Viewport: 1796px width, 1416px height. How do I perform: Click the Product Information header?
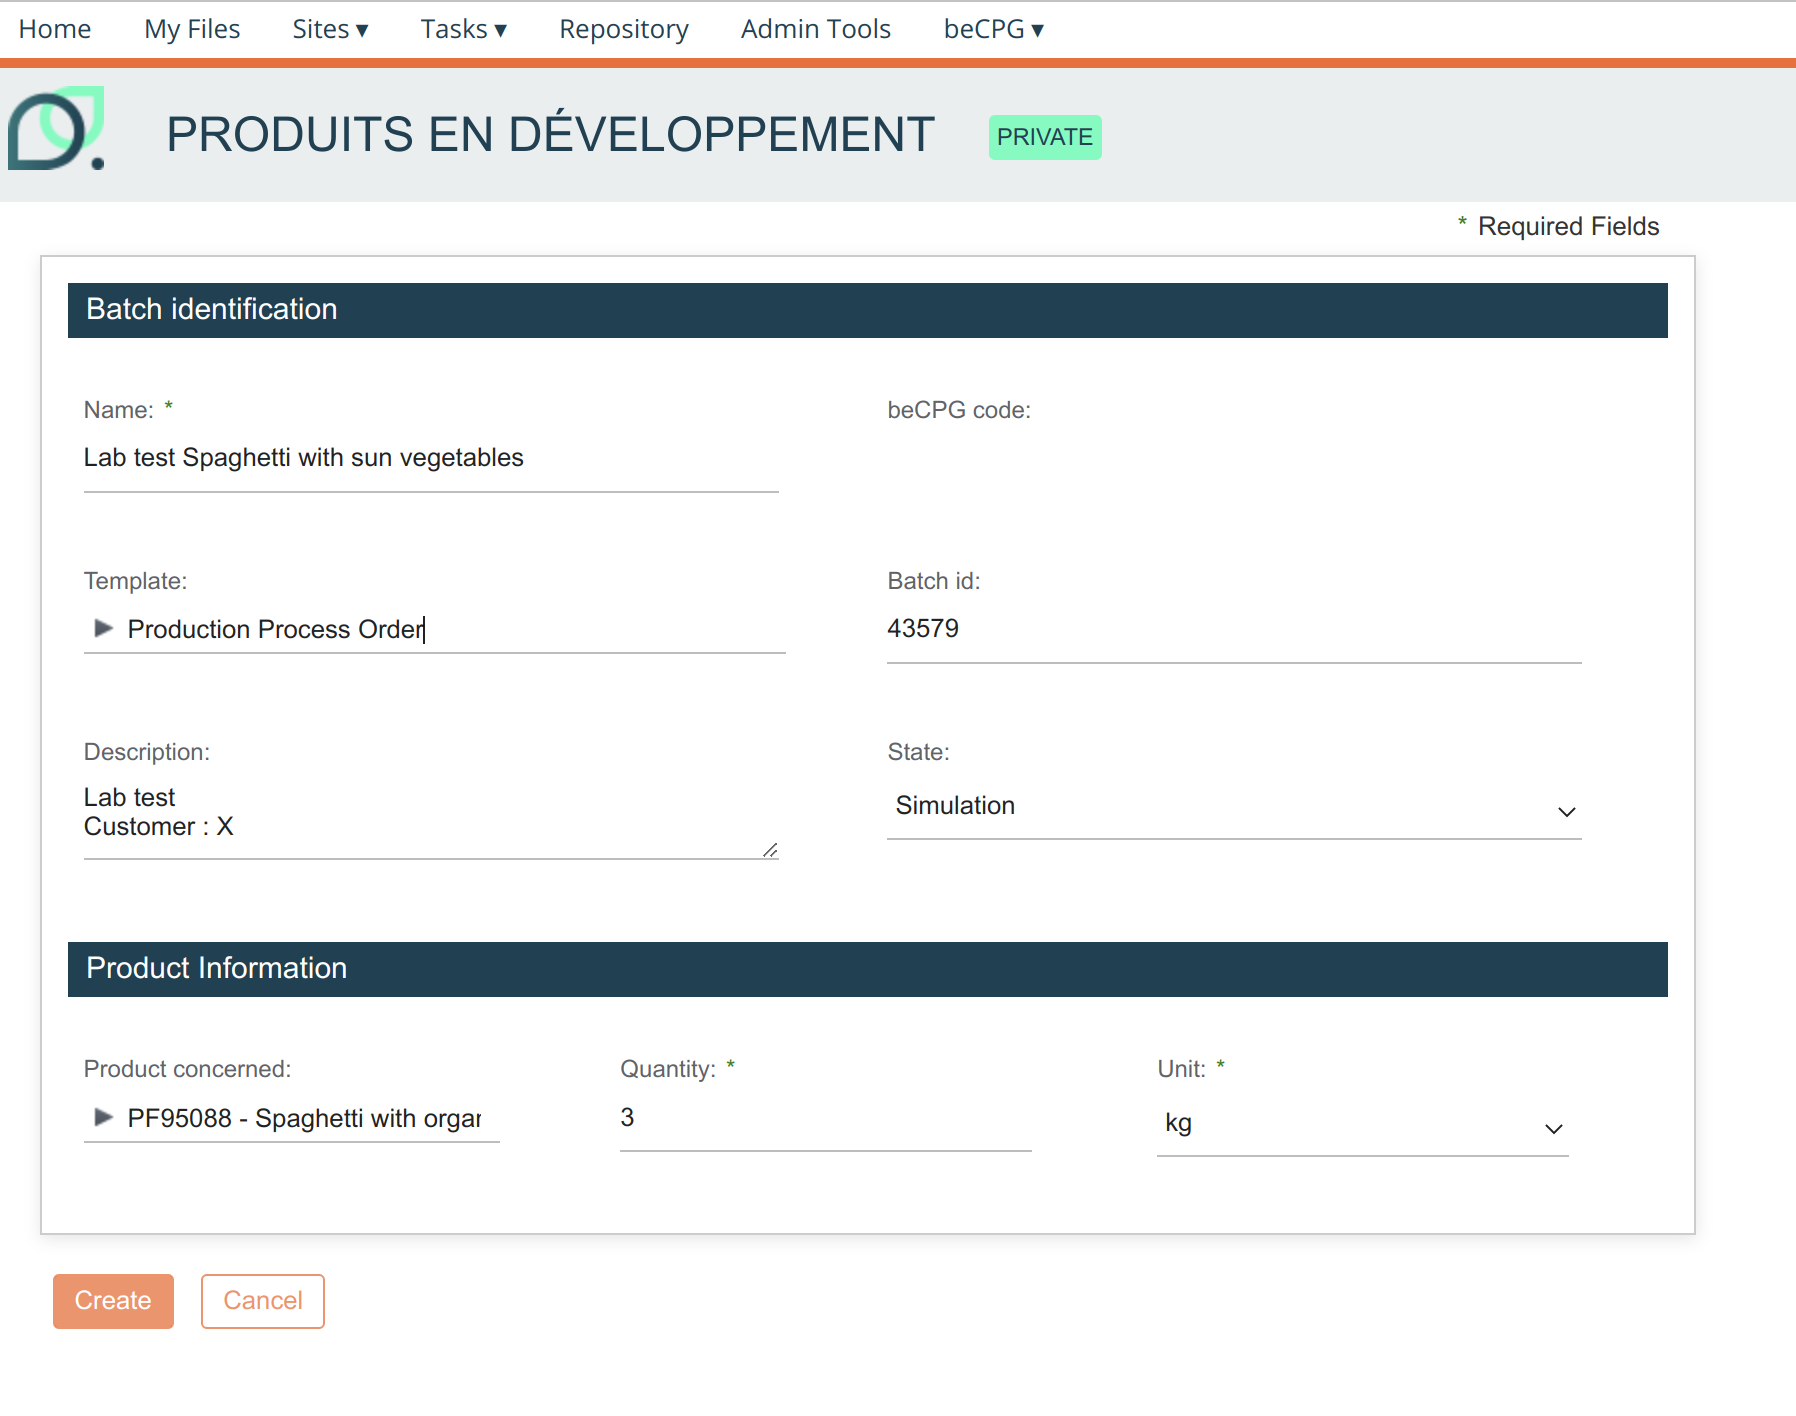coord(868,969)
